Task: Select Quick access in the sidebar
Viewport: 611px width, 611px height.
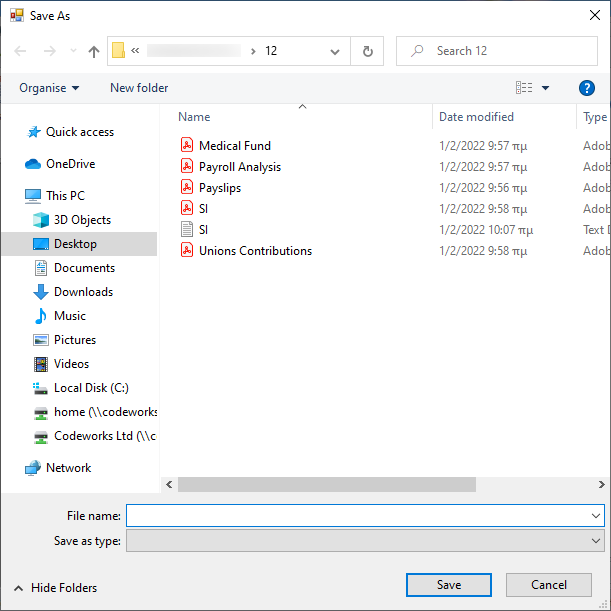Action: point(70,132)
